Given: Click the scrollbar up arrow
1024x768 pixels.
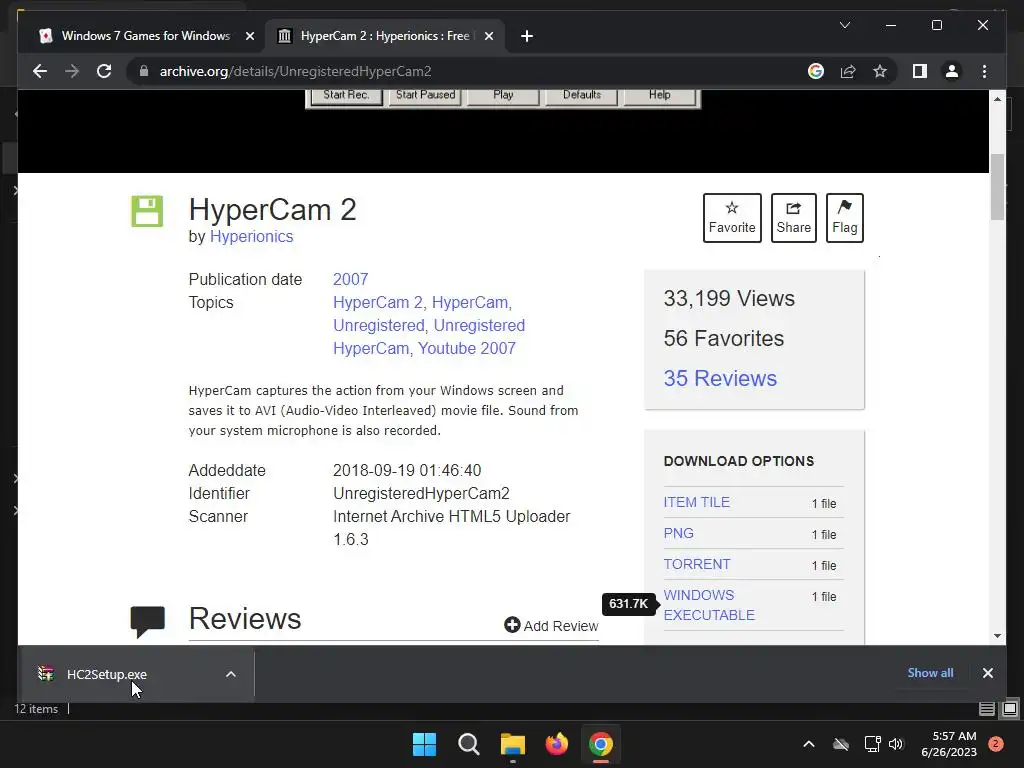Looking at the screenshot, I should click(x=997, y=99).
